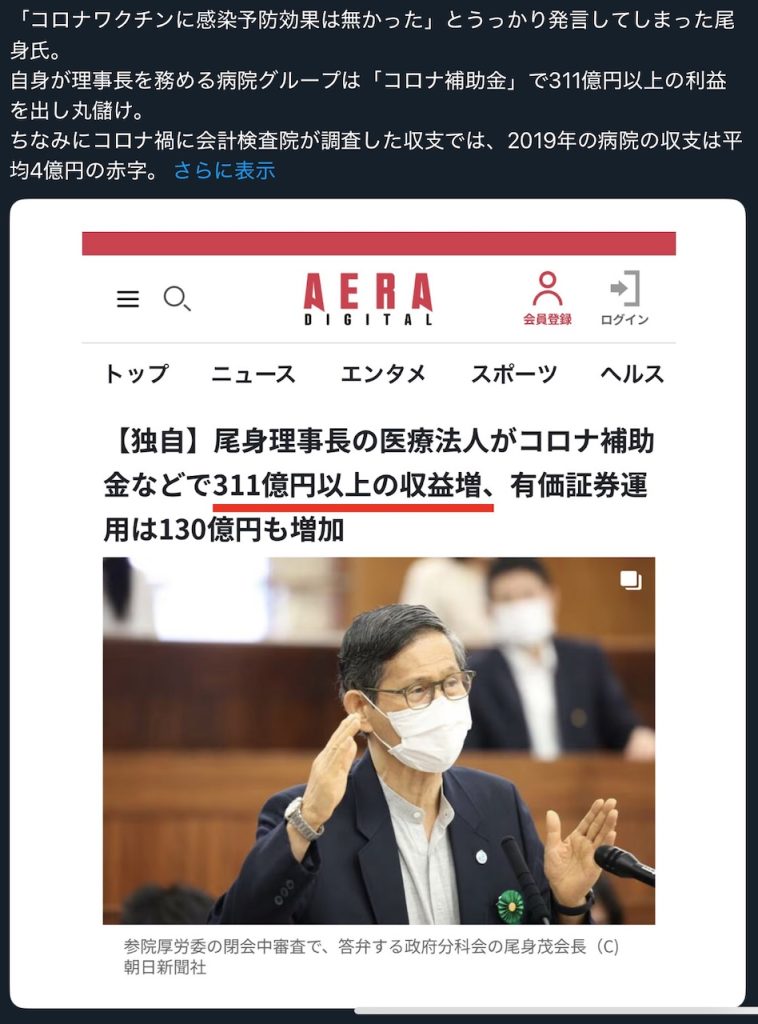Click the AERA DIGITAL logo
Screen dimensions: 758x1024
point(368,299)
